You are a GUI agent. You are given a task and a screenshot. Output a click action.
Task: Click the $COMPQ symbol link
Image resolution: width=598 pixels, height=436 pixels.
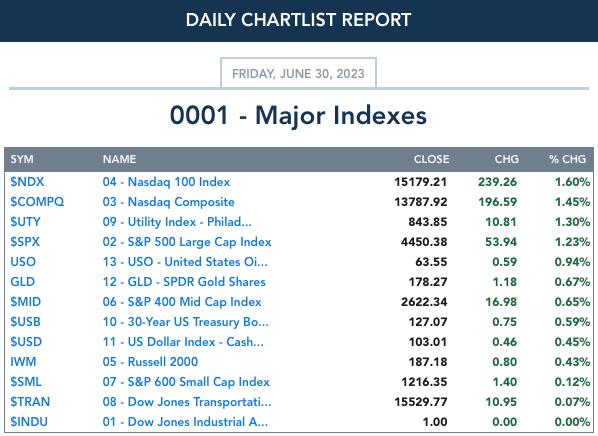(37, 202)
